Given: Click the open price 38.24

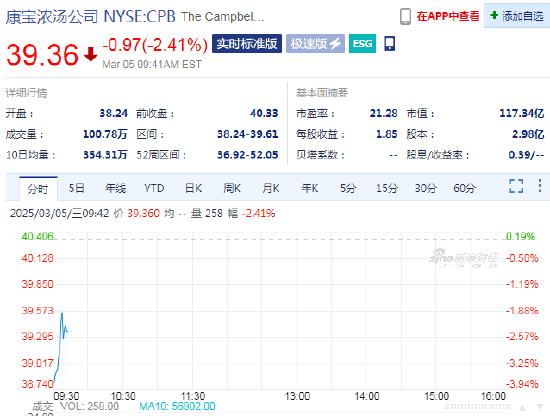Looking at the screenshot, I should [x=113, y=113].
